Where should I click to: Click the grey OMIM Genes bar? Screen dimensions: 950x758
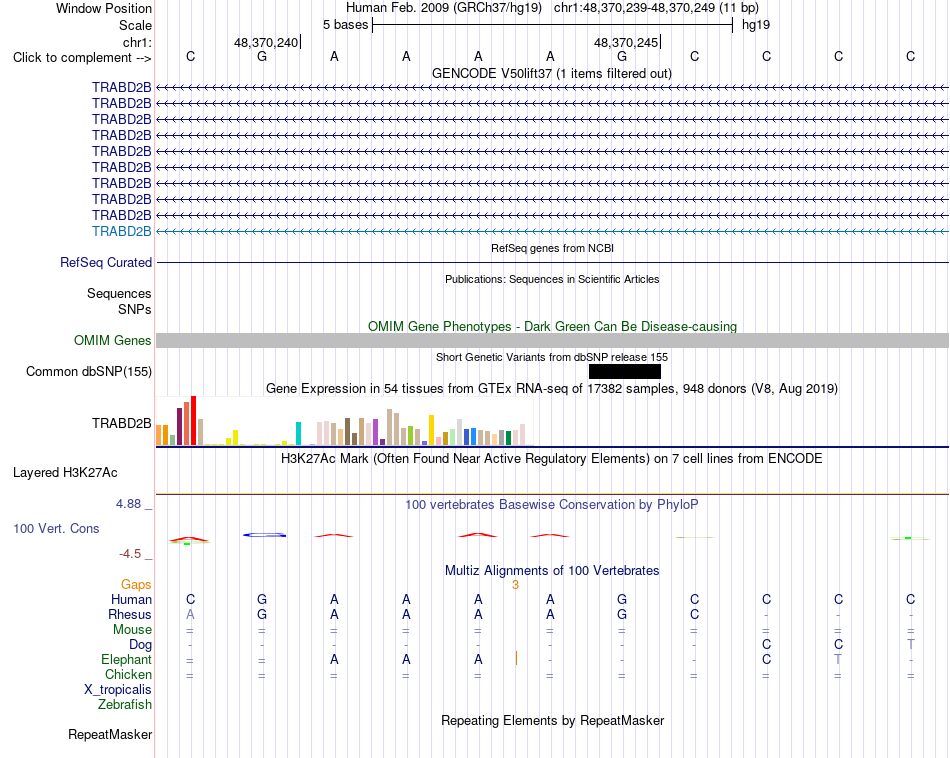[552, 341]
